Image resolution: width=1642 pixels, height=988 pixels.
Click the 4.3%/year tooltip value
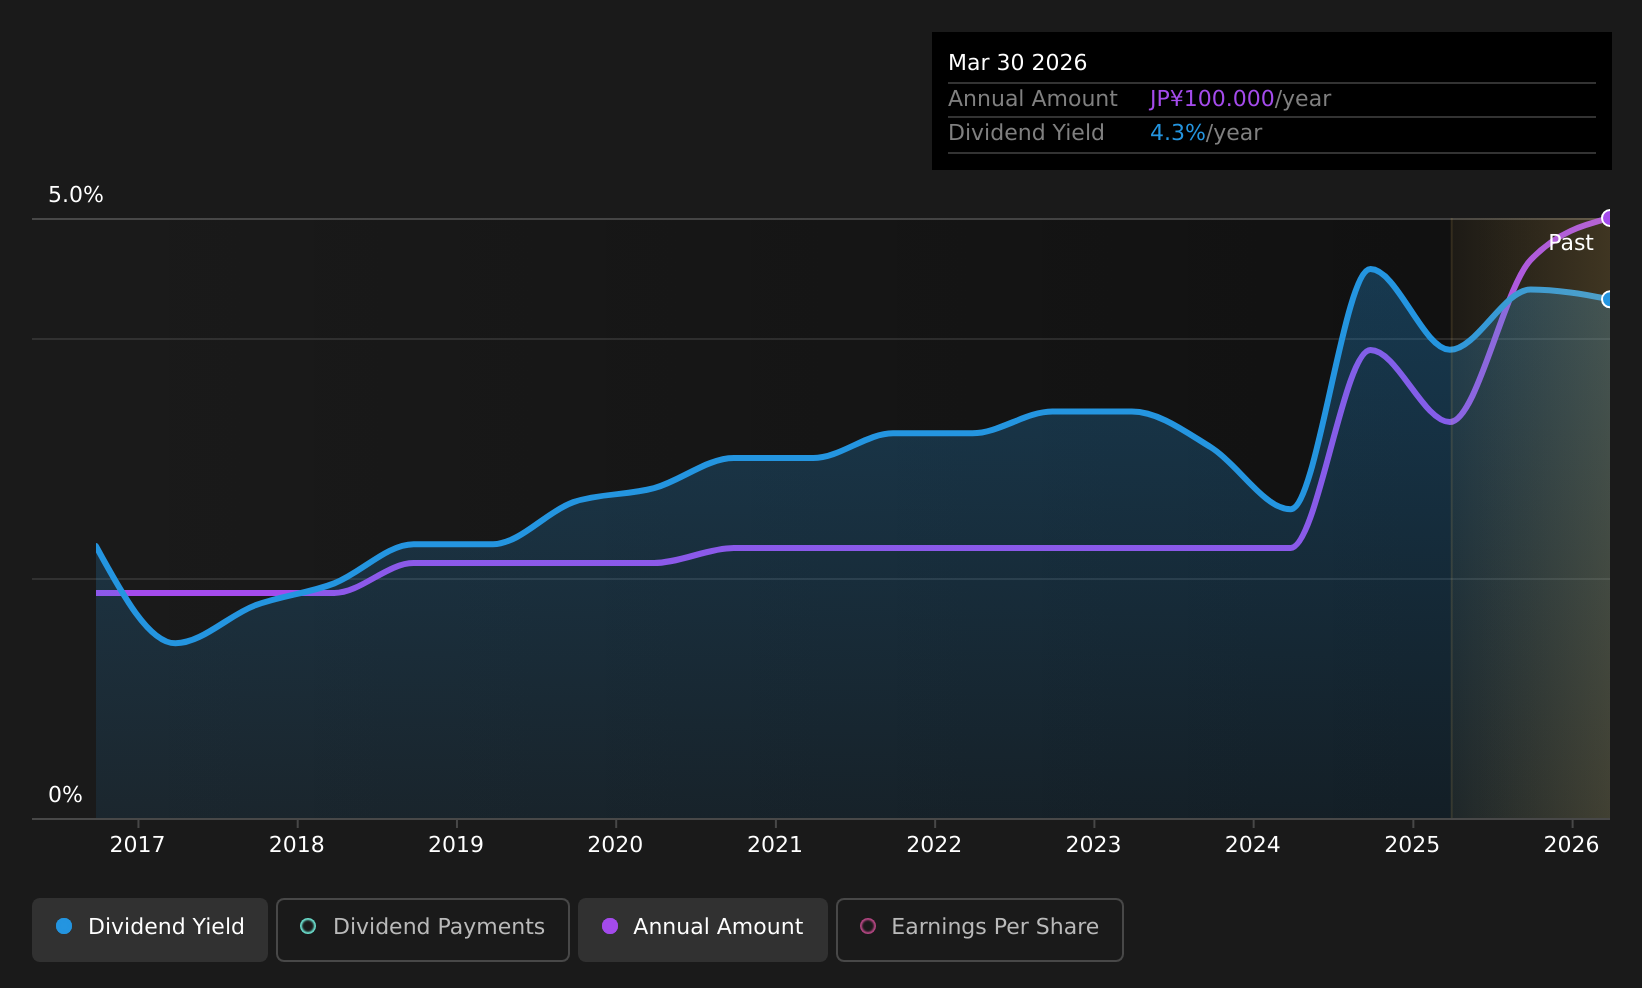pyautogui.click(x=1206, y=133)
